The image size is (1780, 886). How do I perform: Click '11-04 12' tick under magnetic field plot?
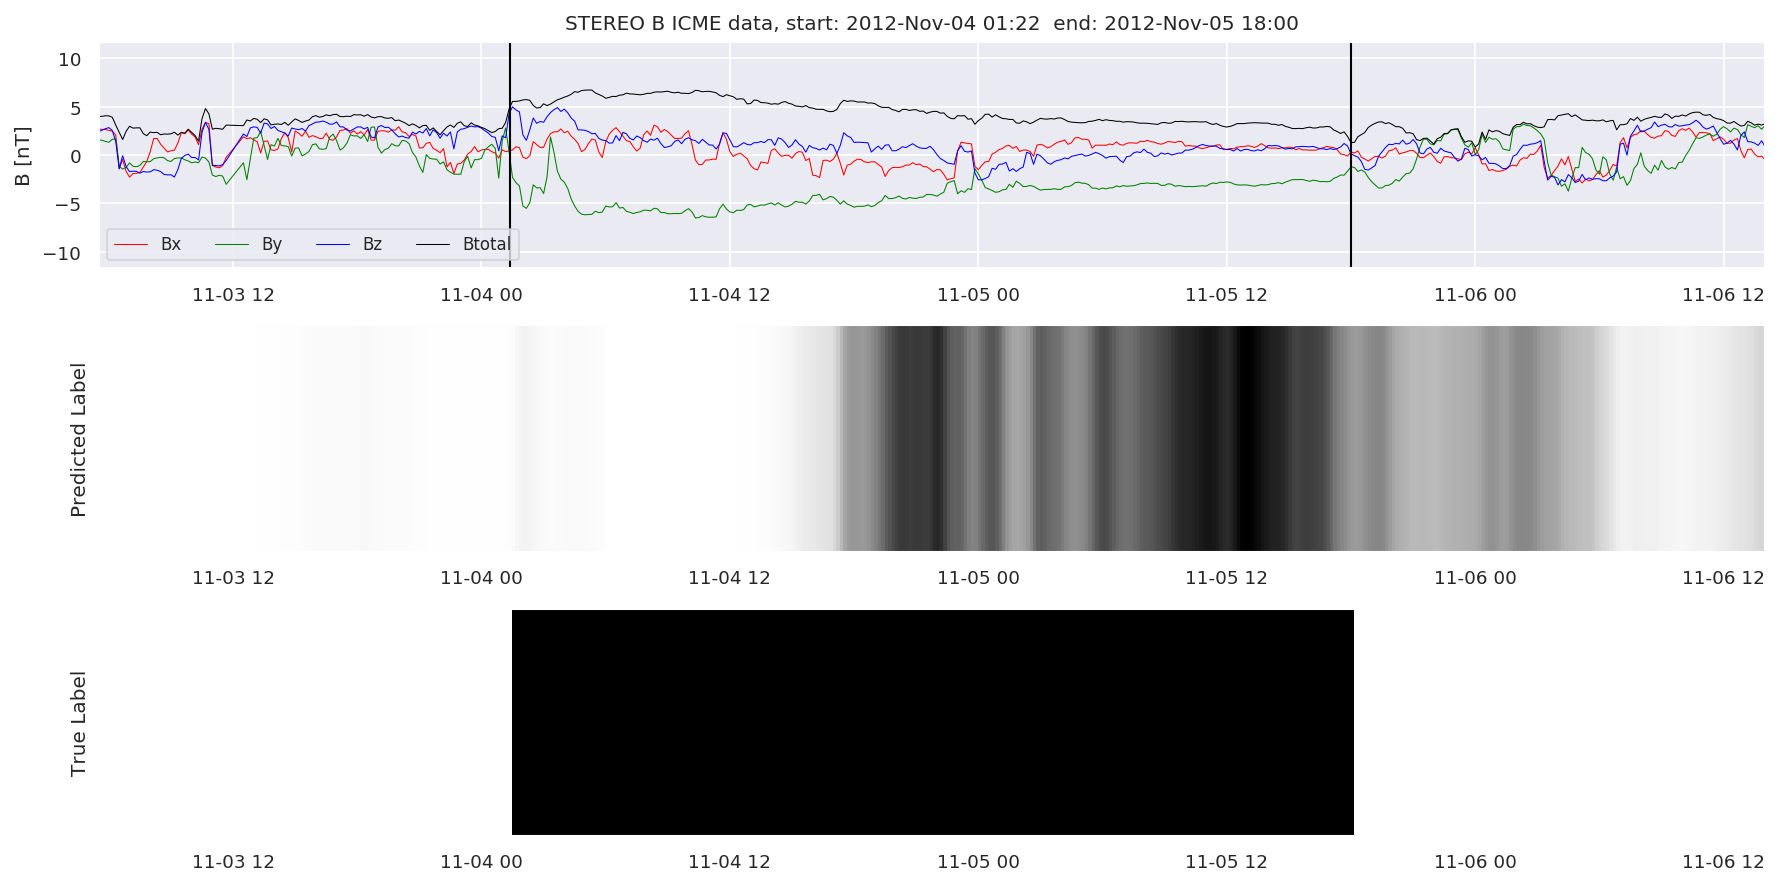coord(729,295)
